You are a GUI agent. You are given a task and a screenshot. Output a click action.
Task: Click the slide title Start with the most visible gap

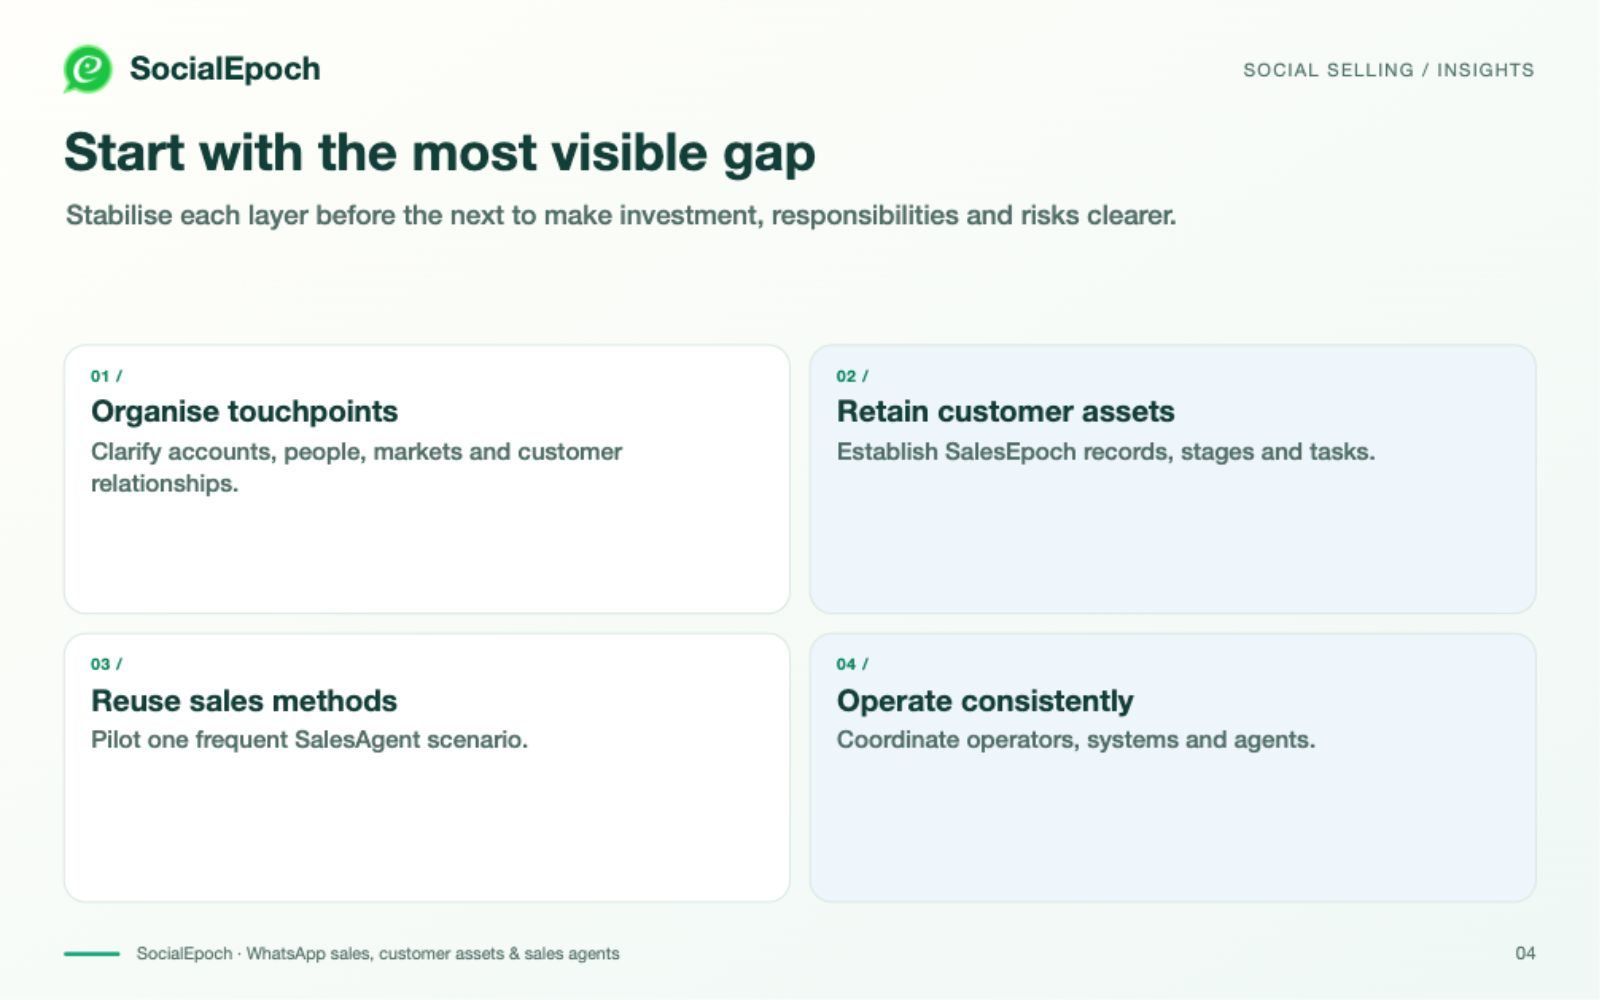tap(440, 154)
